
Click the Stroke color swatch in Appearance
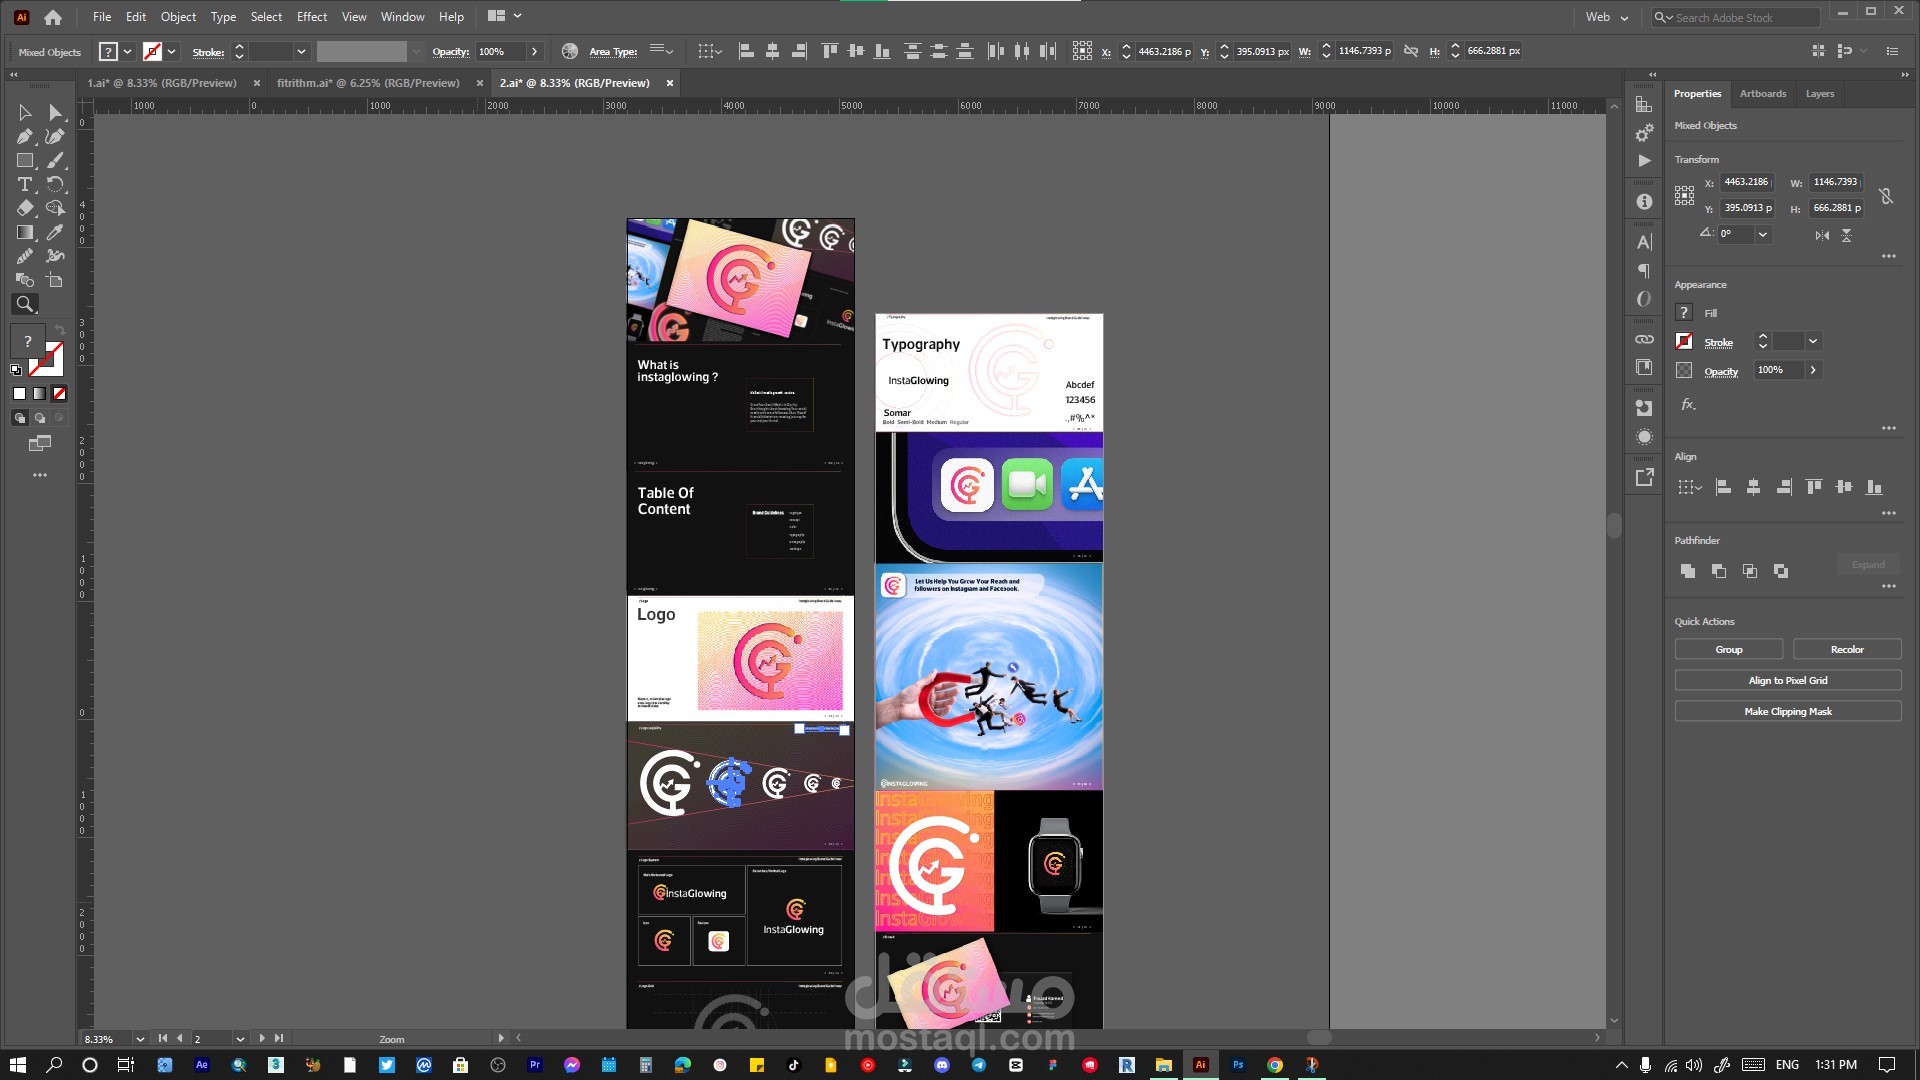(1684, 342)
